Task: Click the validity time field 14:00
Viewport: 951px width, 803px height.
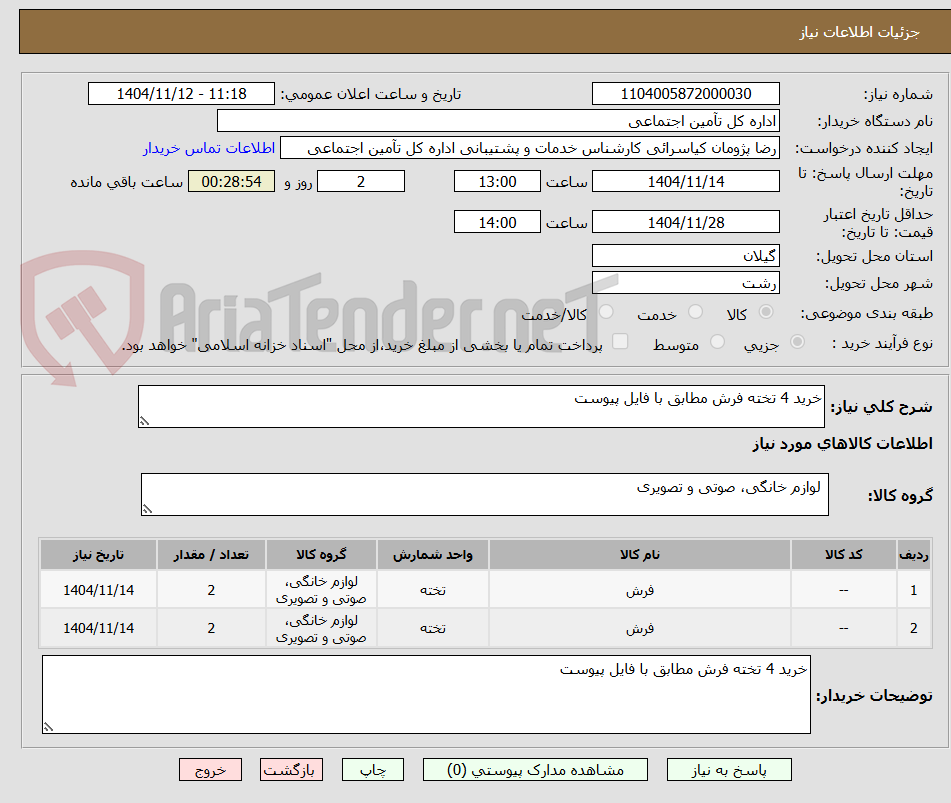Action: [x=497, y=222]
